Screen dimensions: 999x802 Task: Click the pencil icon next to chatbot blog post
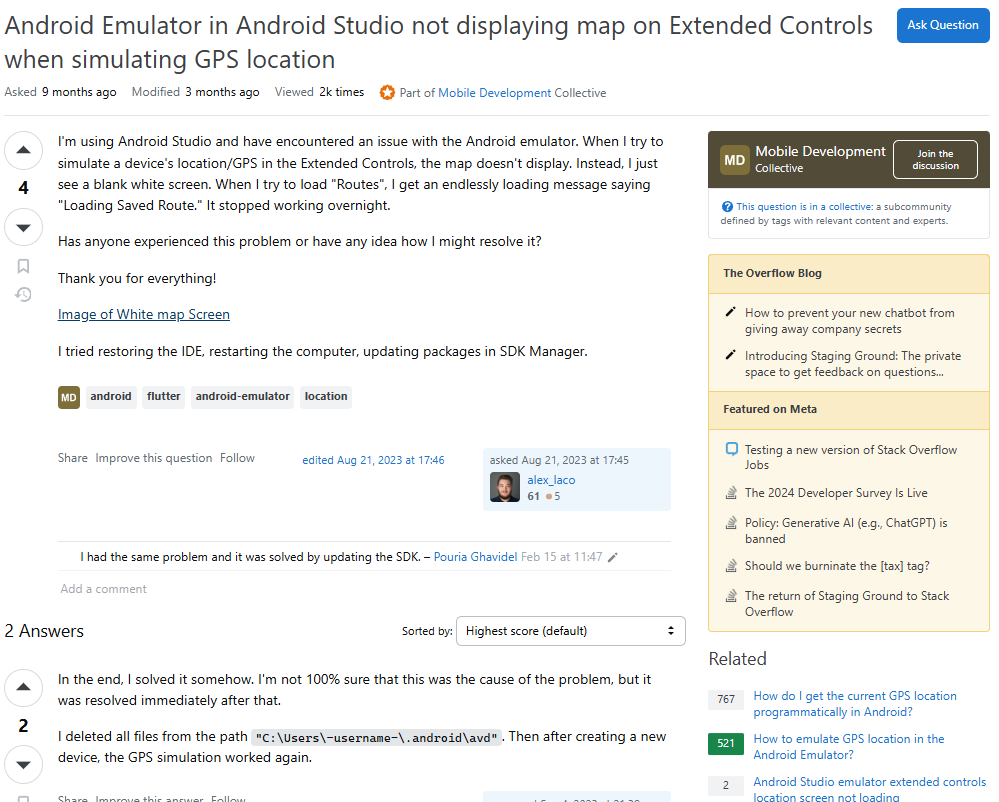[x=731, y=312]
